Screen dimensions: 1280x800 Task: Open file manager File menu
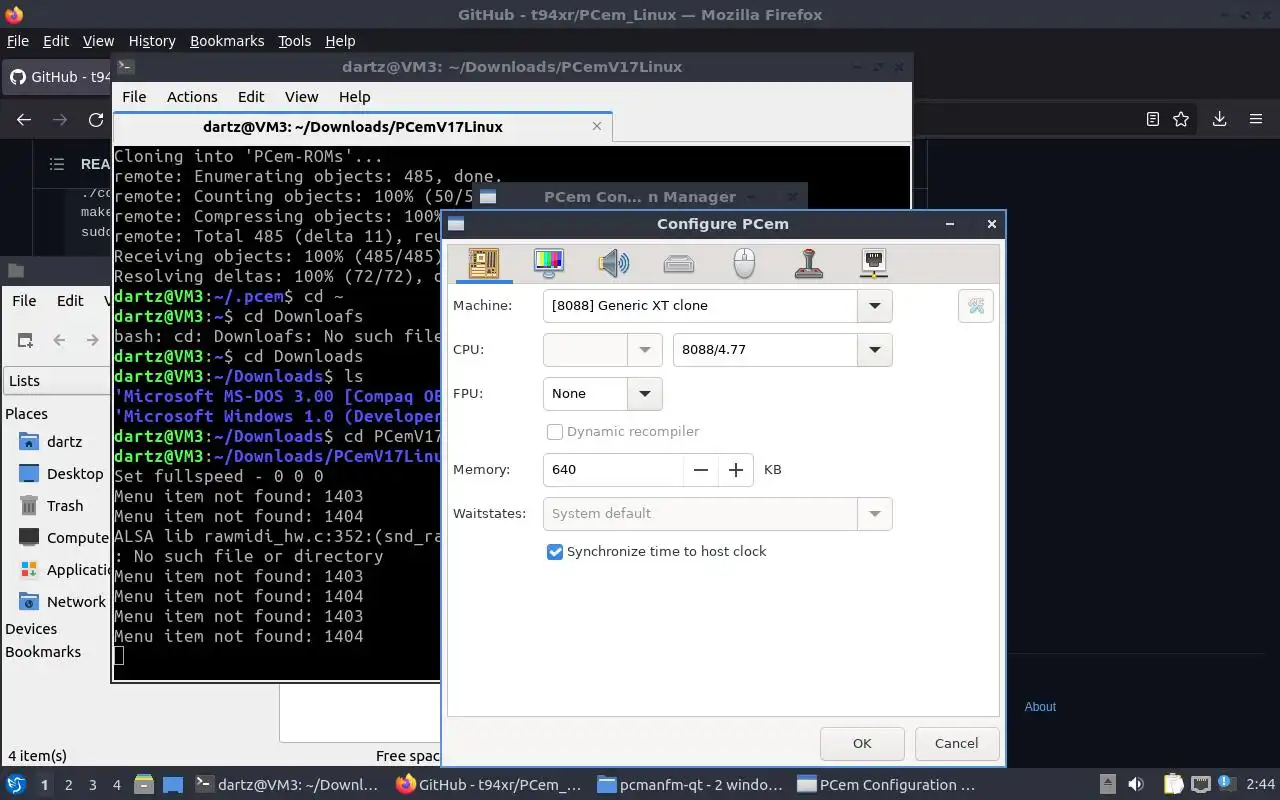pos(24,301)
